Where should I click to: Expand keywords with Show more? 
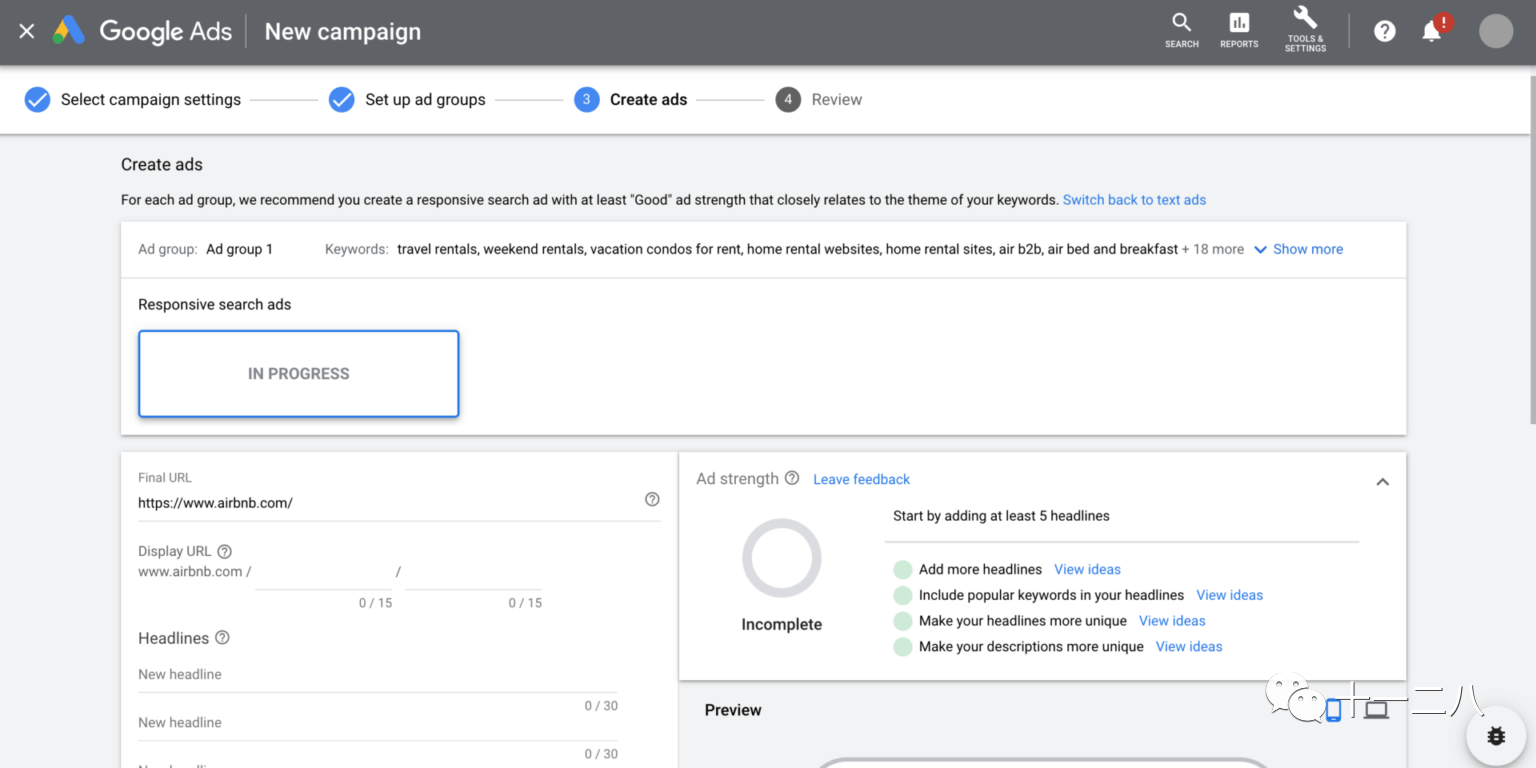pyautogui.click(x=1298, y=249)
